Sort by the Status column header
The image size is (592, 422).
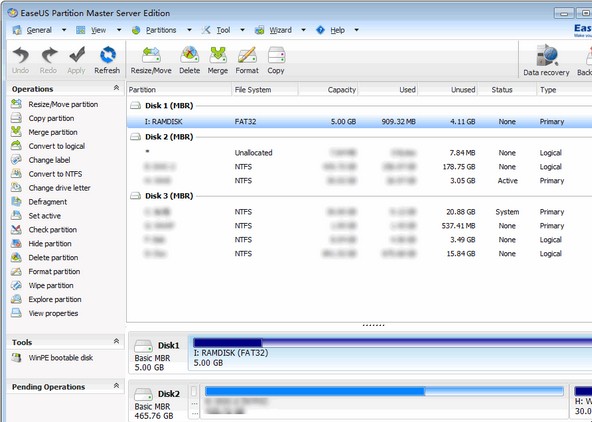point(507,90)
